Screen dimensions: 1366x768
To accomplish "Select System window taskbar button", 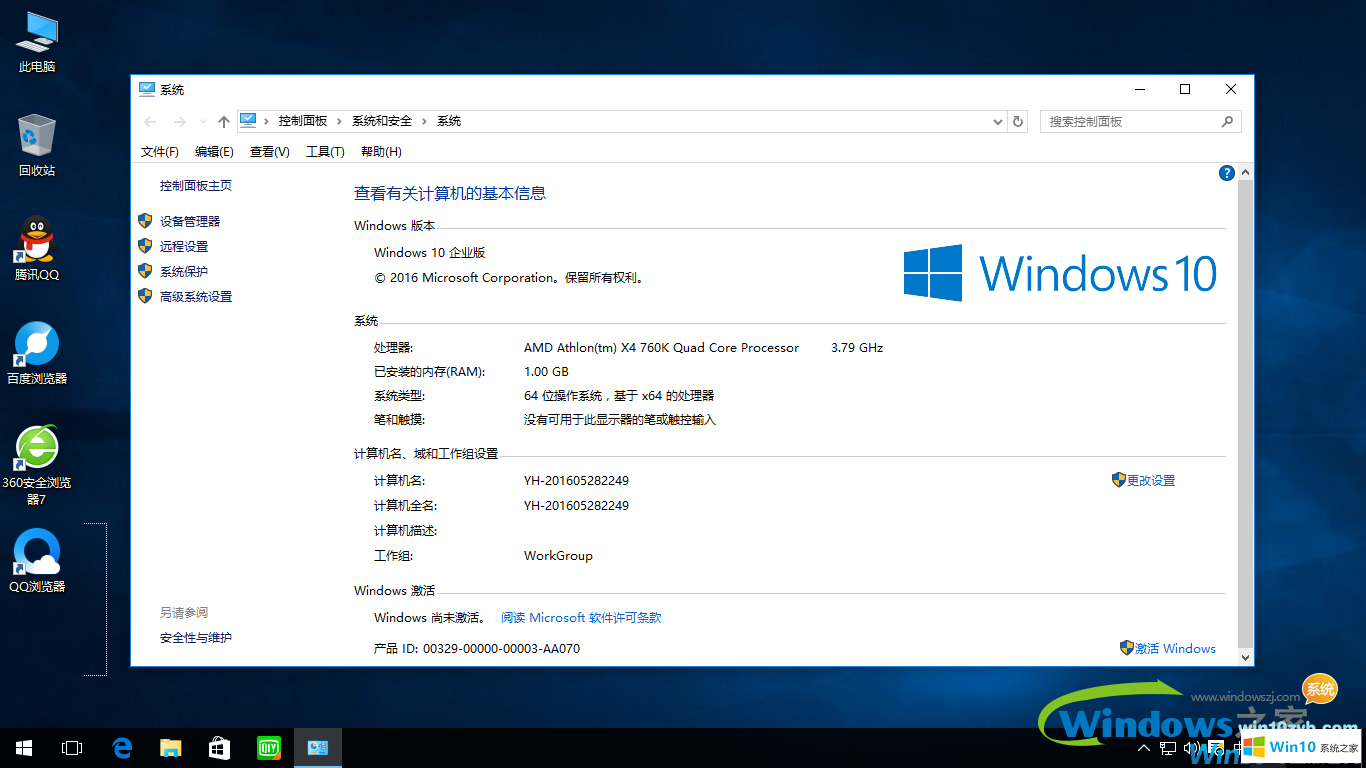I will [318, 747].
